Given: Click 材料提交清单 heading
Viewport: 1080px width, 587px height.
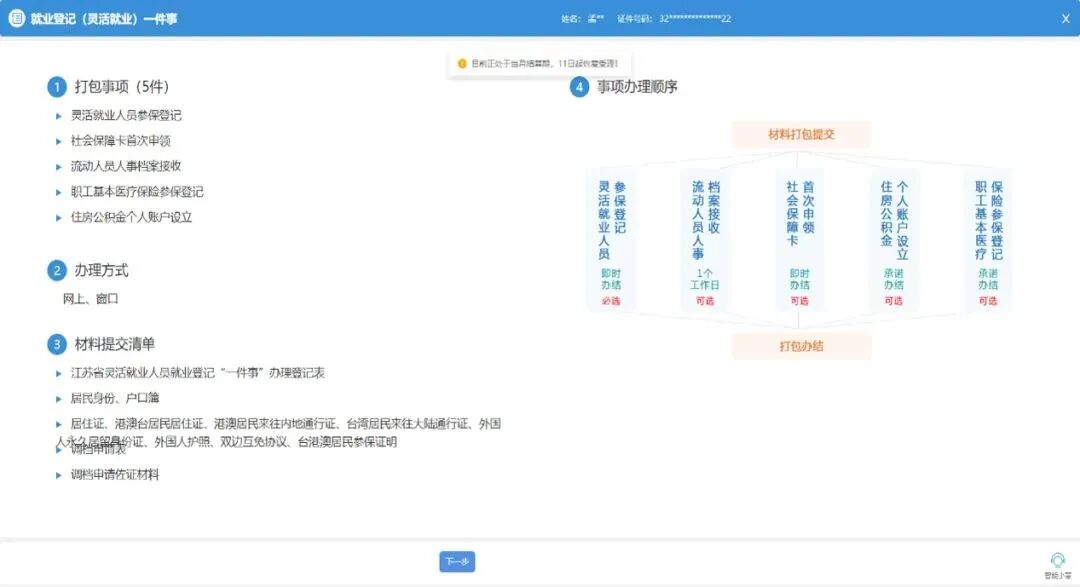Looking at the screenshot, I should click(x=114, y=344).
